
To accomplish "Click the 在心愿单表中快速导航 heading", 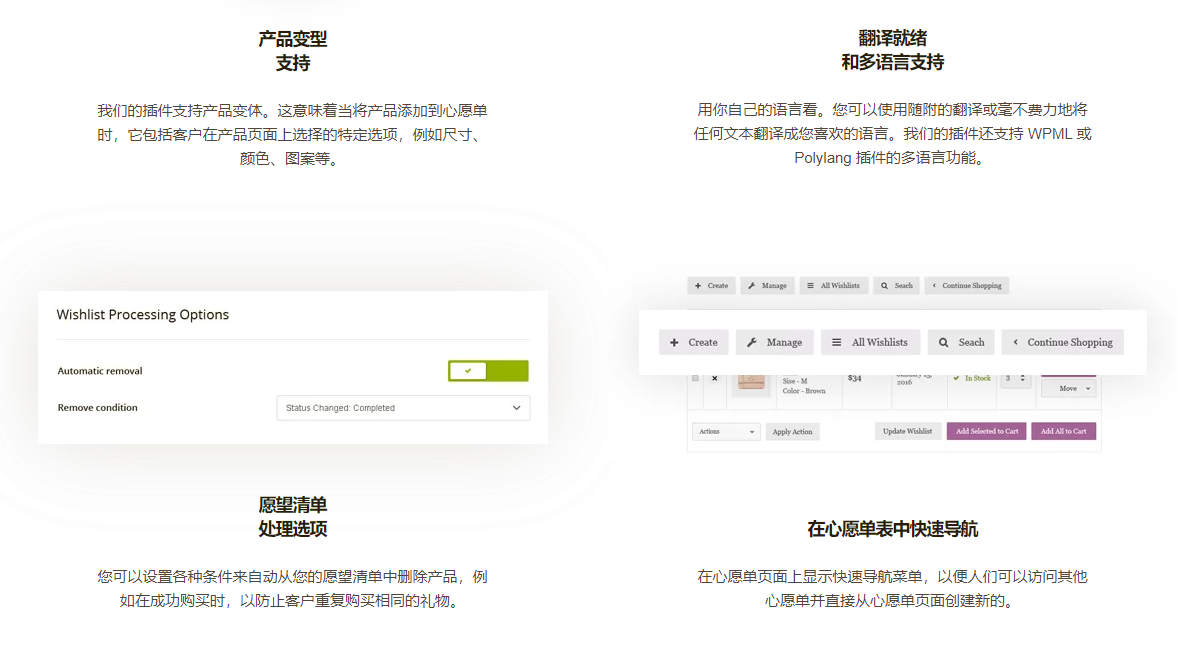I will click(x=893, y=529).
